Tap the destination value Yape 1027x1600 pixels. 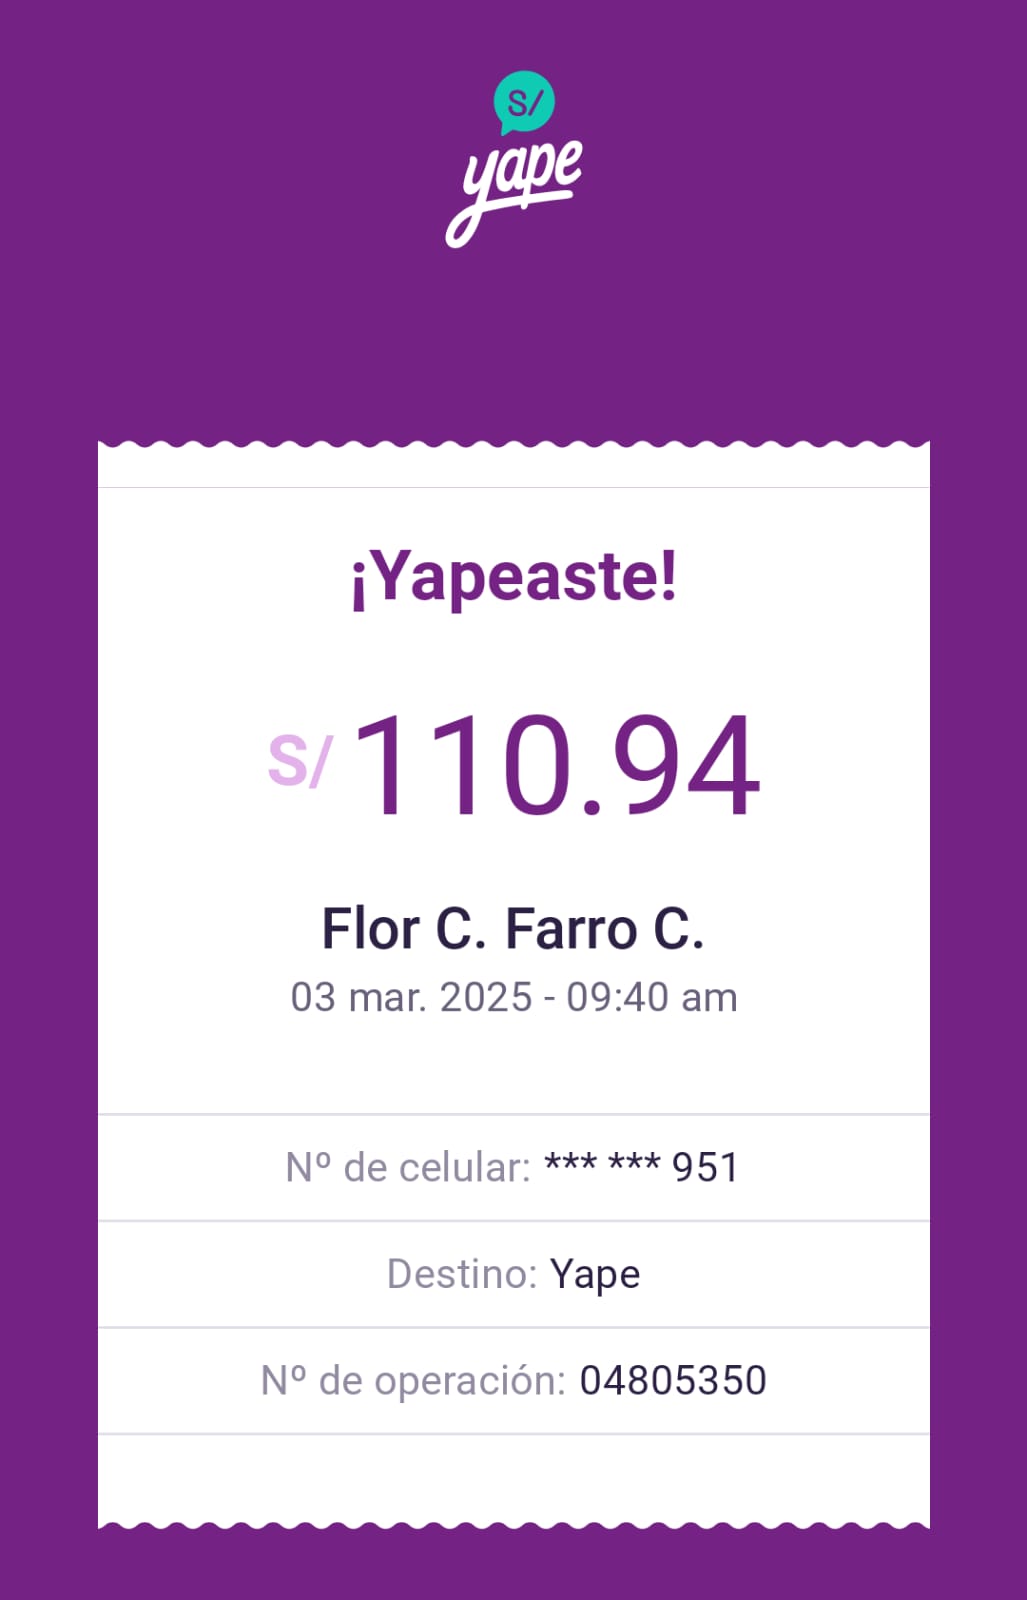click(x=595, y=1275)
